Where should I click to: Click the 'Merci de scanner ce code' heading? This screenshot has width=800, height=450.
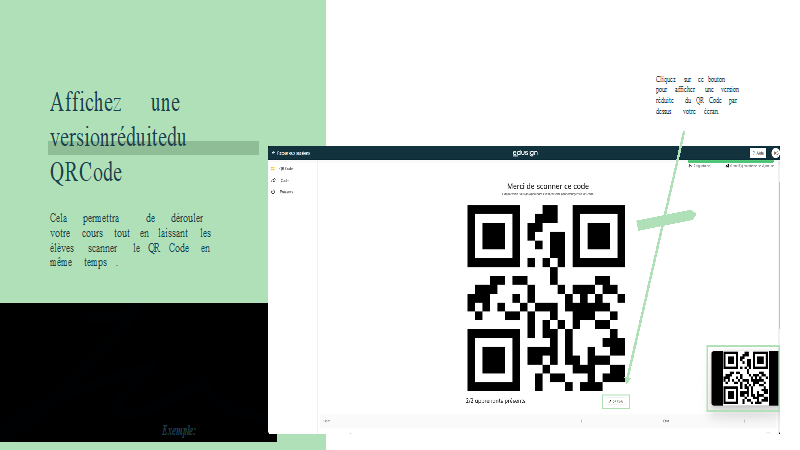tap(549, 186)
